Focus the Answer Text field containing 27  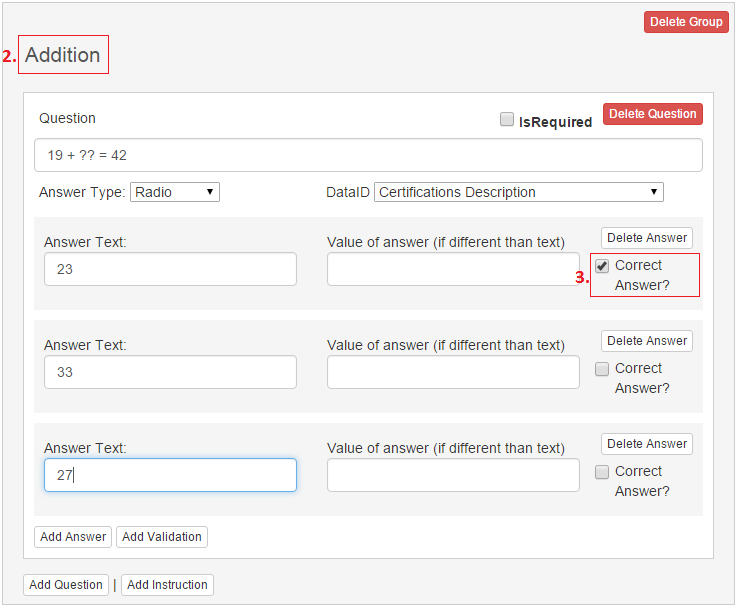pyautogui.click(x=170, y=475)
